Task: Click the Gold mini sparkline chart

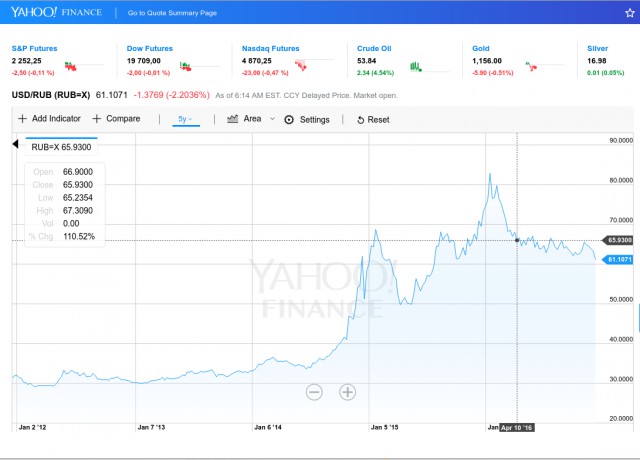Action: pos(545,66)
